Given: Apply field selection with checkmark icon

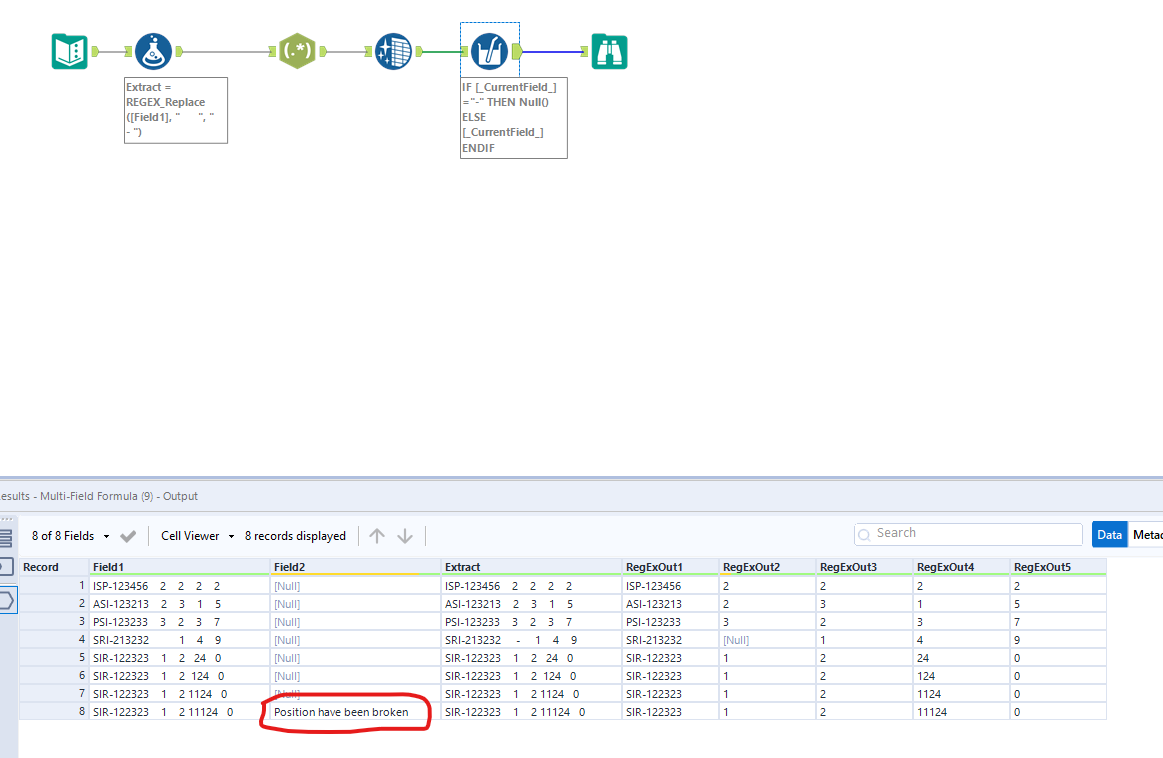Looking at the screenshot, I should pyautogui.click(x=128, y=536).
